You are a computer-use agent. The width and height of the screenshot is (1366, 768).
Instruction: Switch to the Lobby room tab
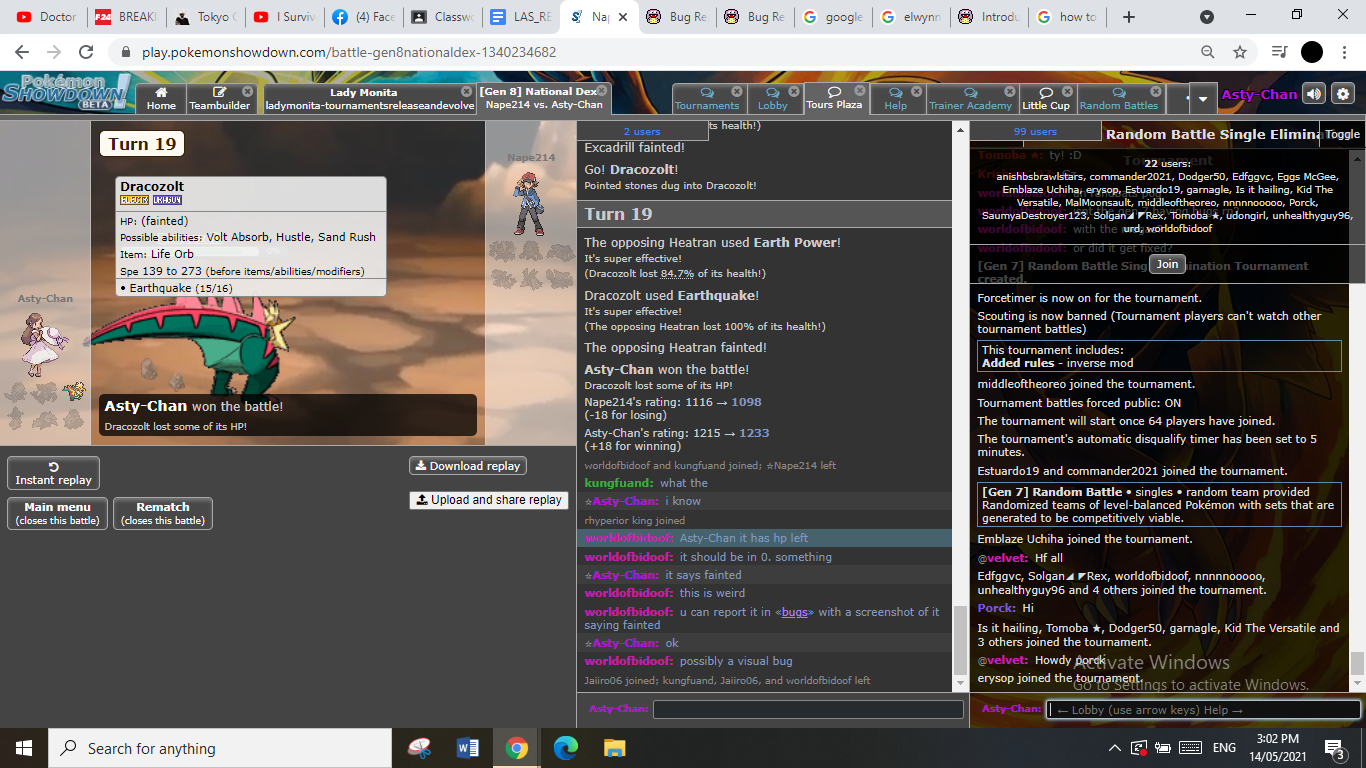pyautogui.click(x=772, y=98)
